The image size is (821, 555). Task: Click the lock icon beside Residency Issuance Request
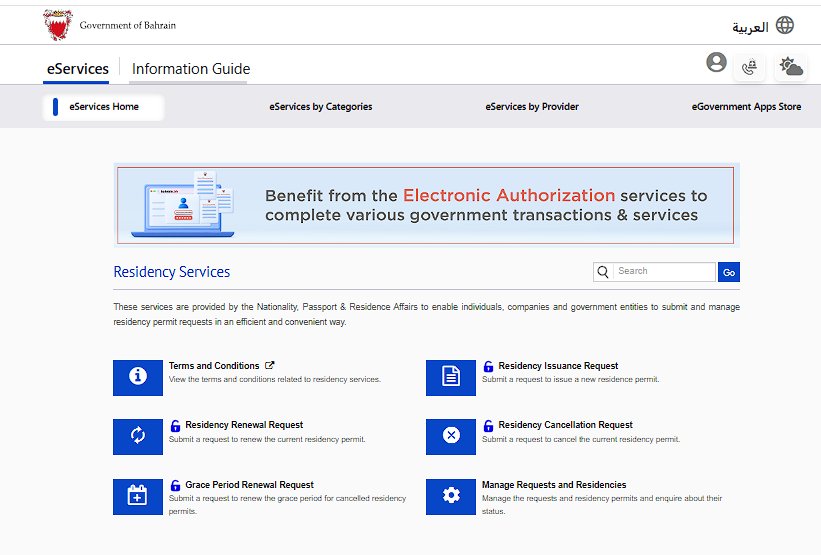tap(488, 366)
